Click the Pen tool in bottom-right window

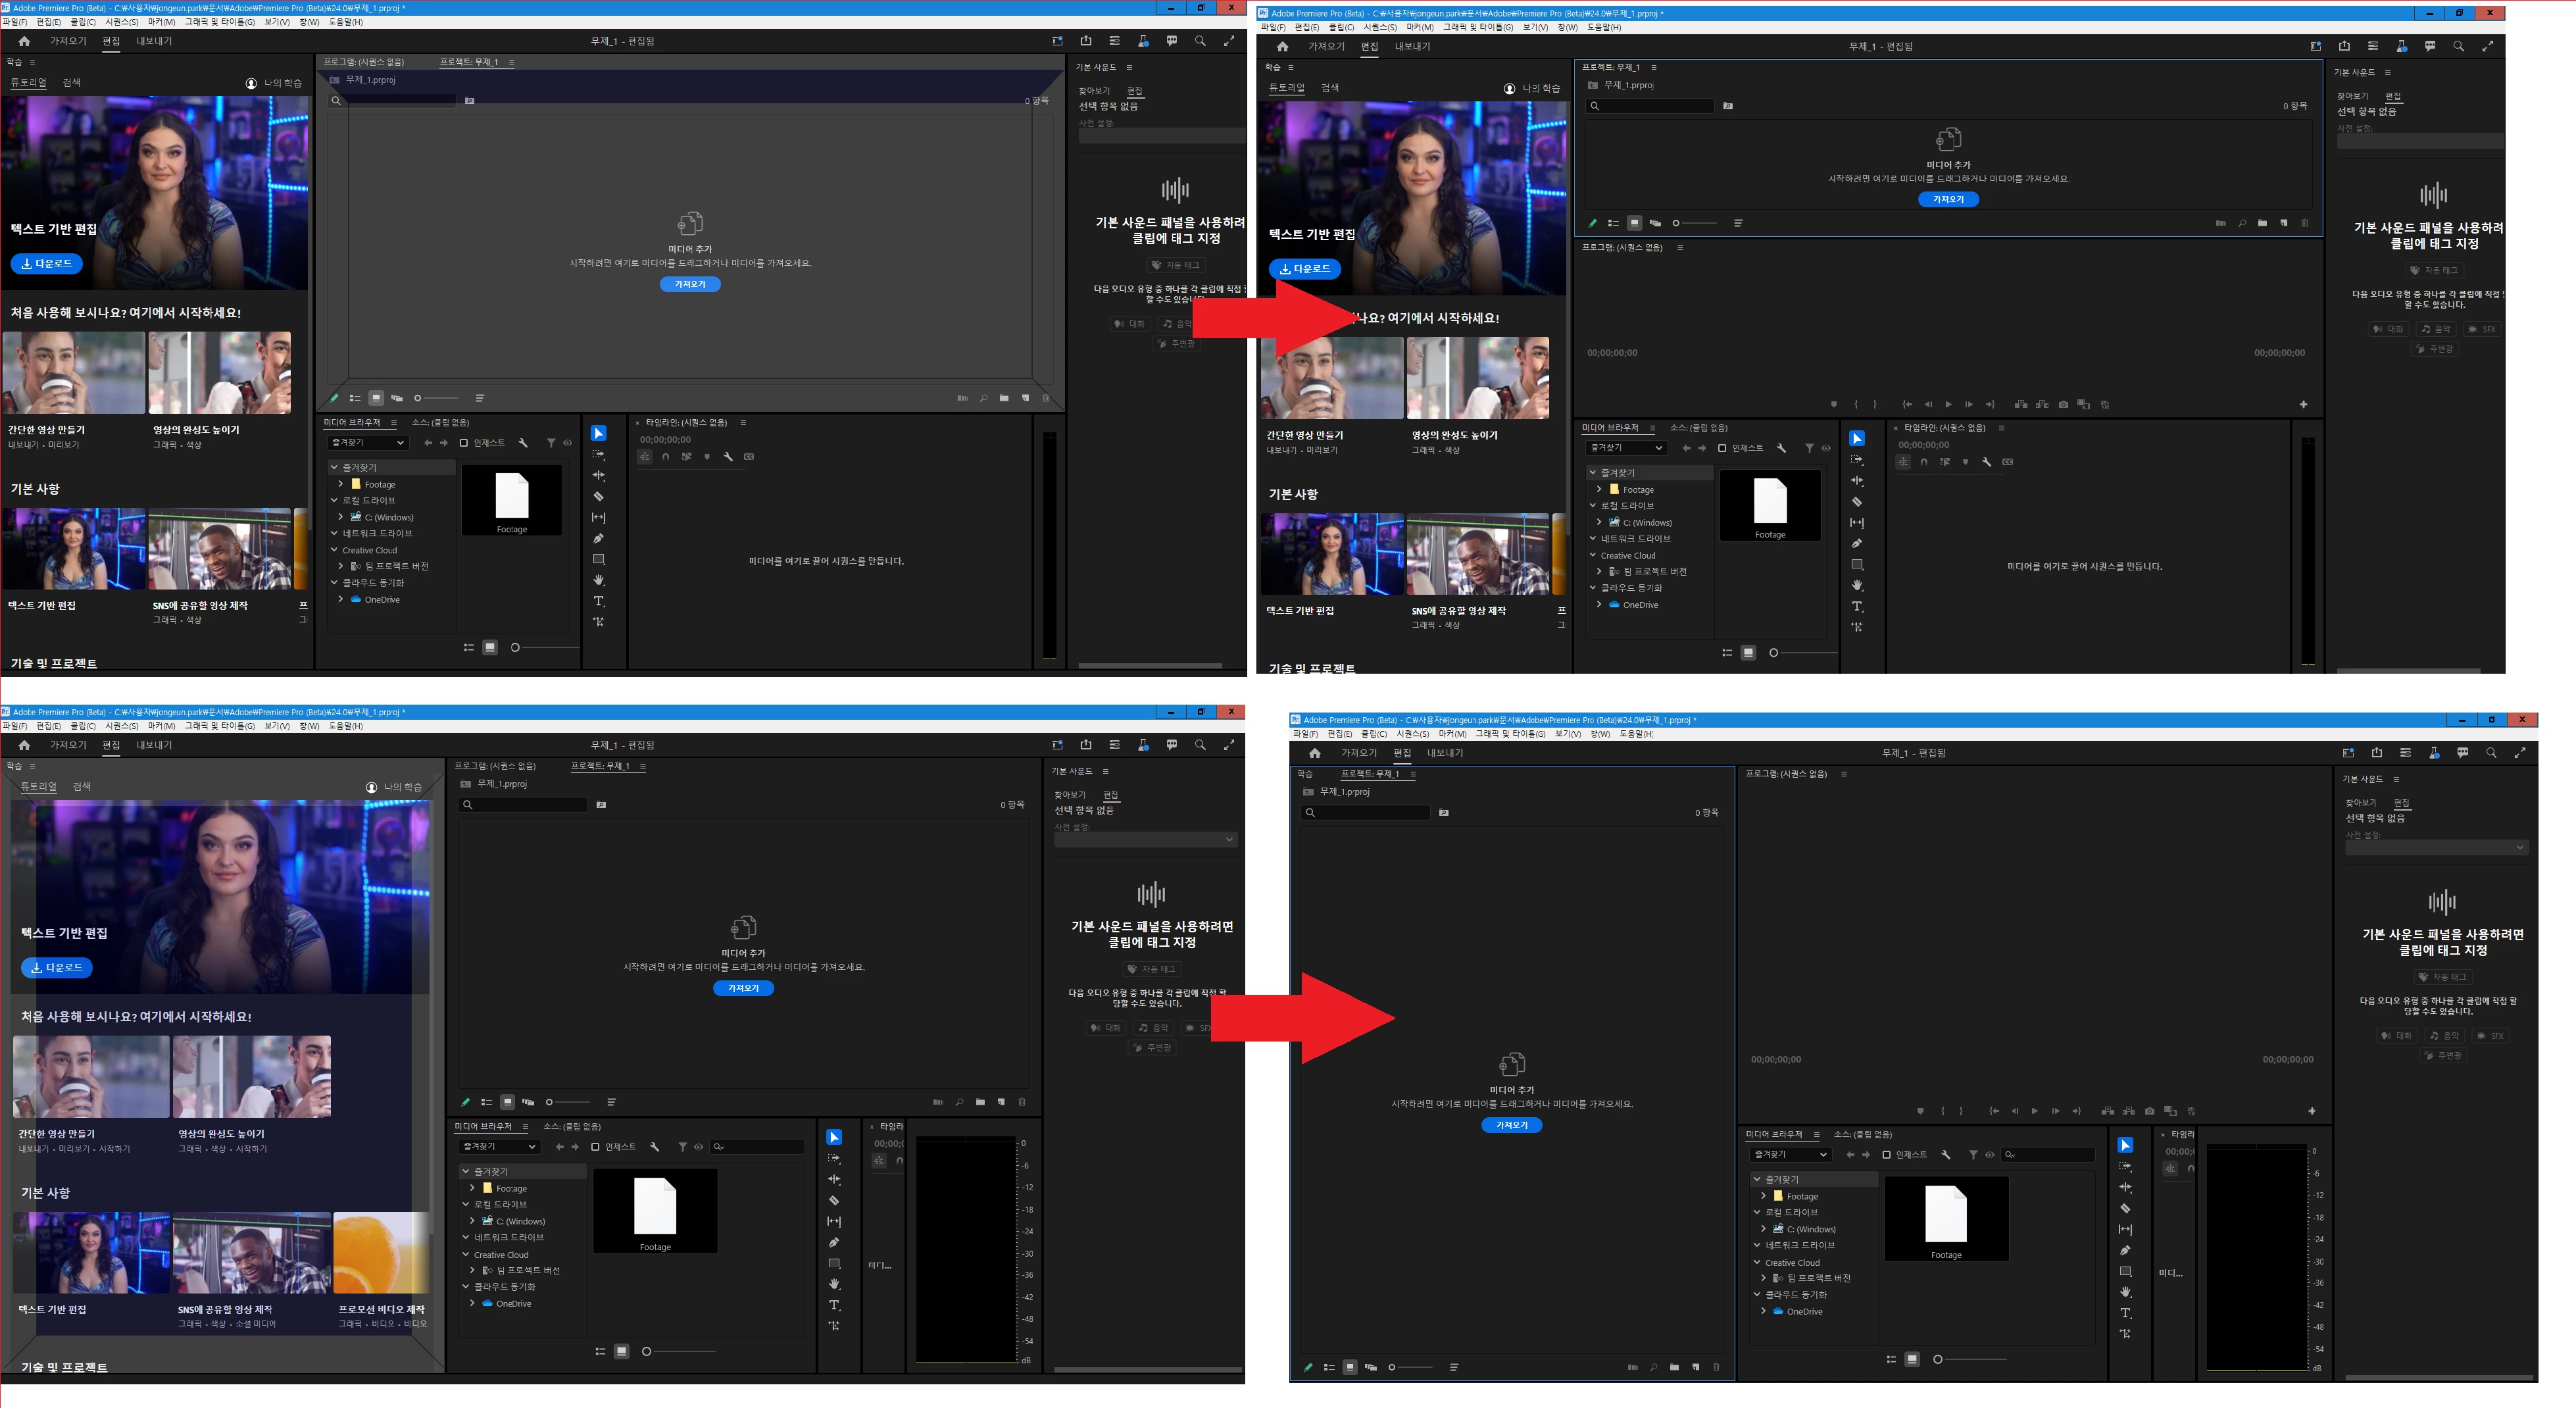pos(2125,1250)
